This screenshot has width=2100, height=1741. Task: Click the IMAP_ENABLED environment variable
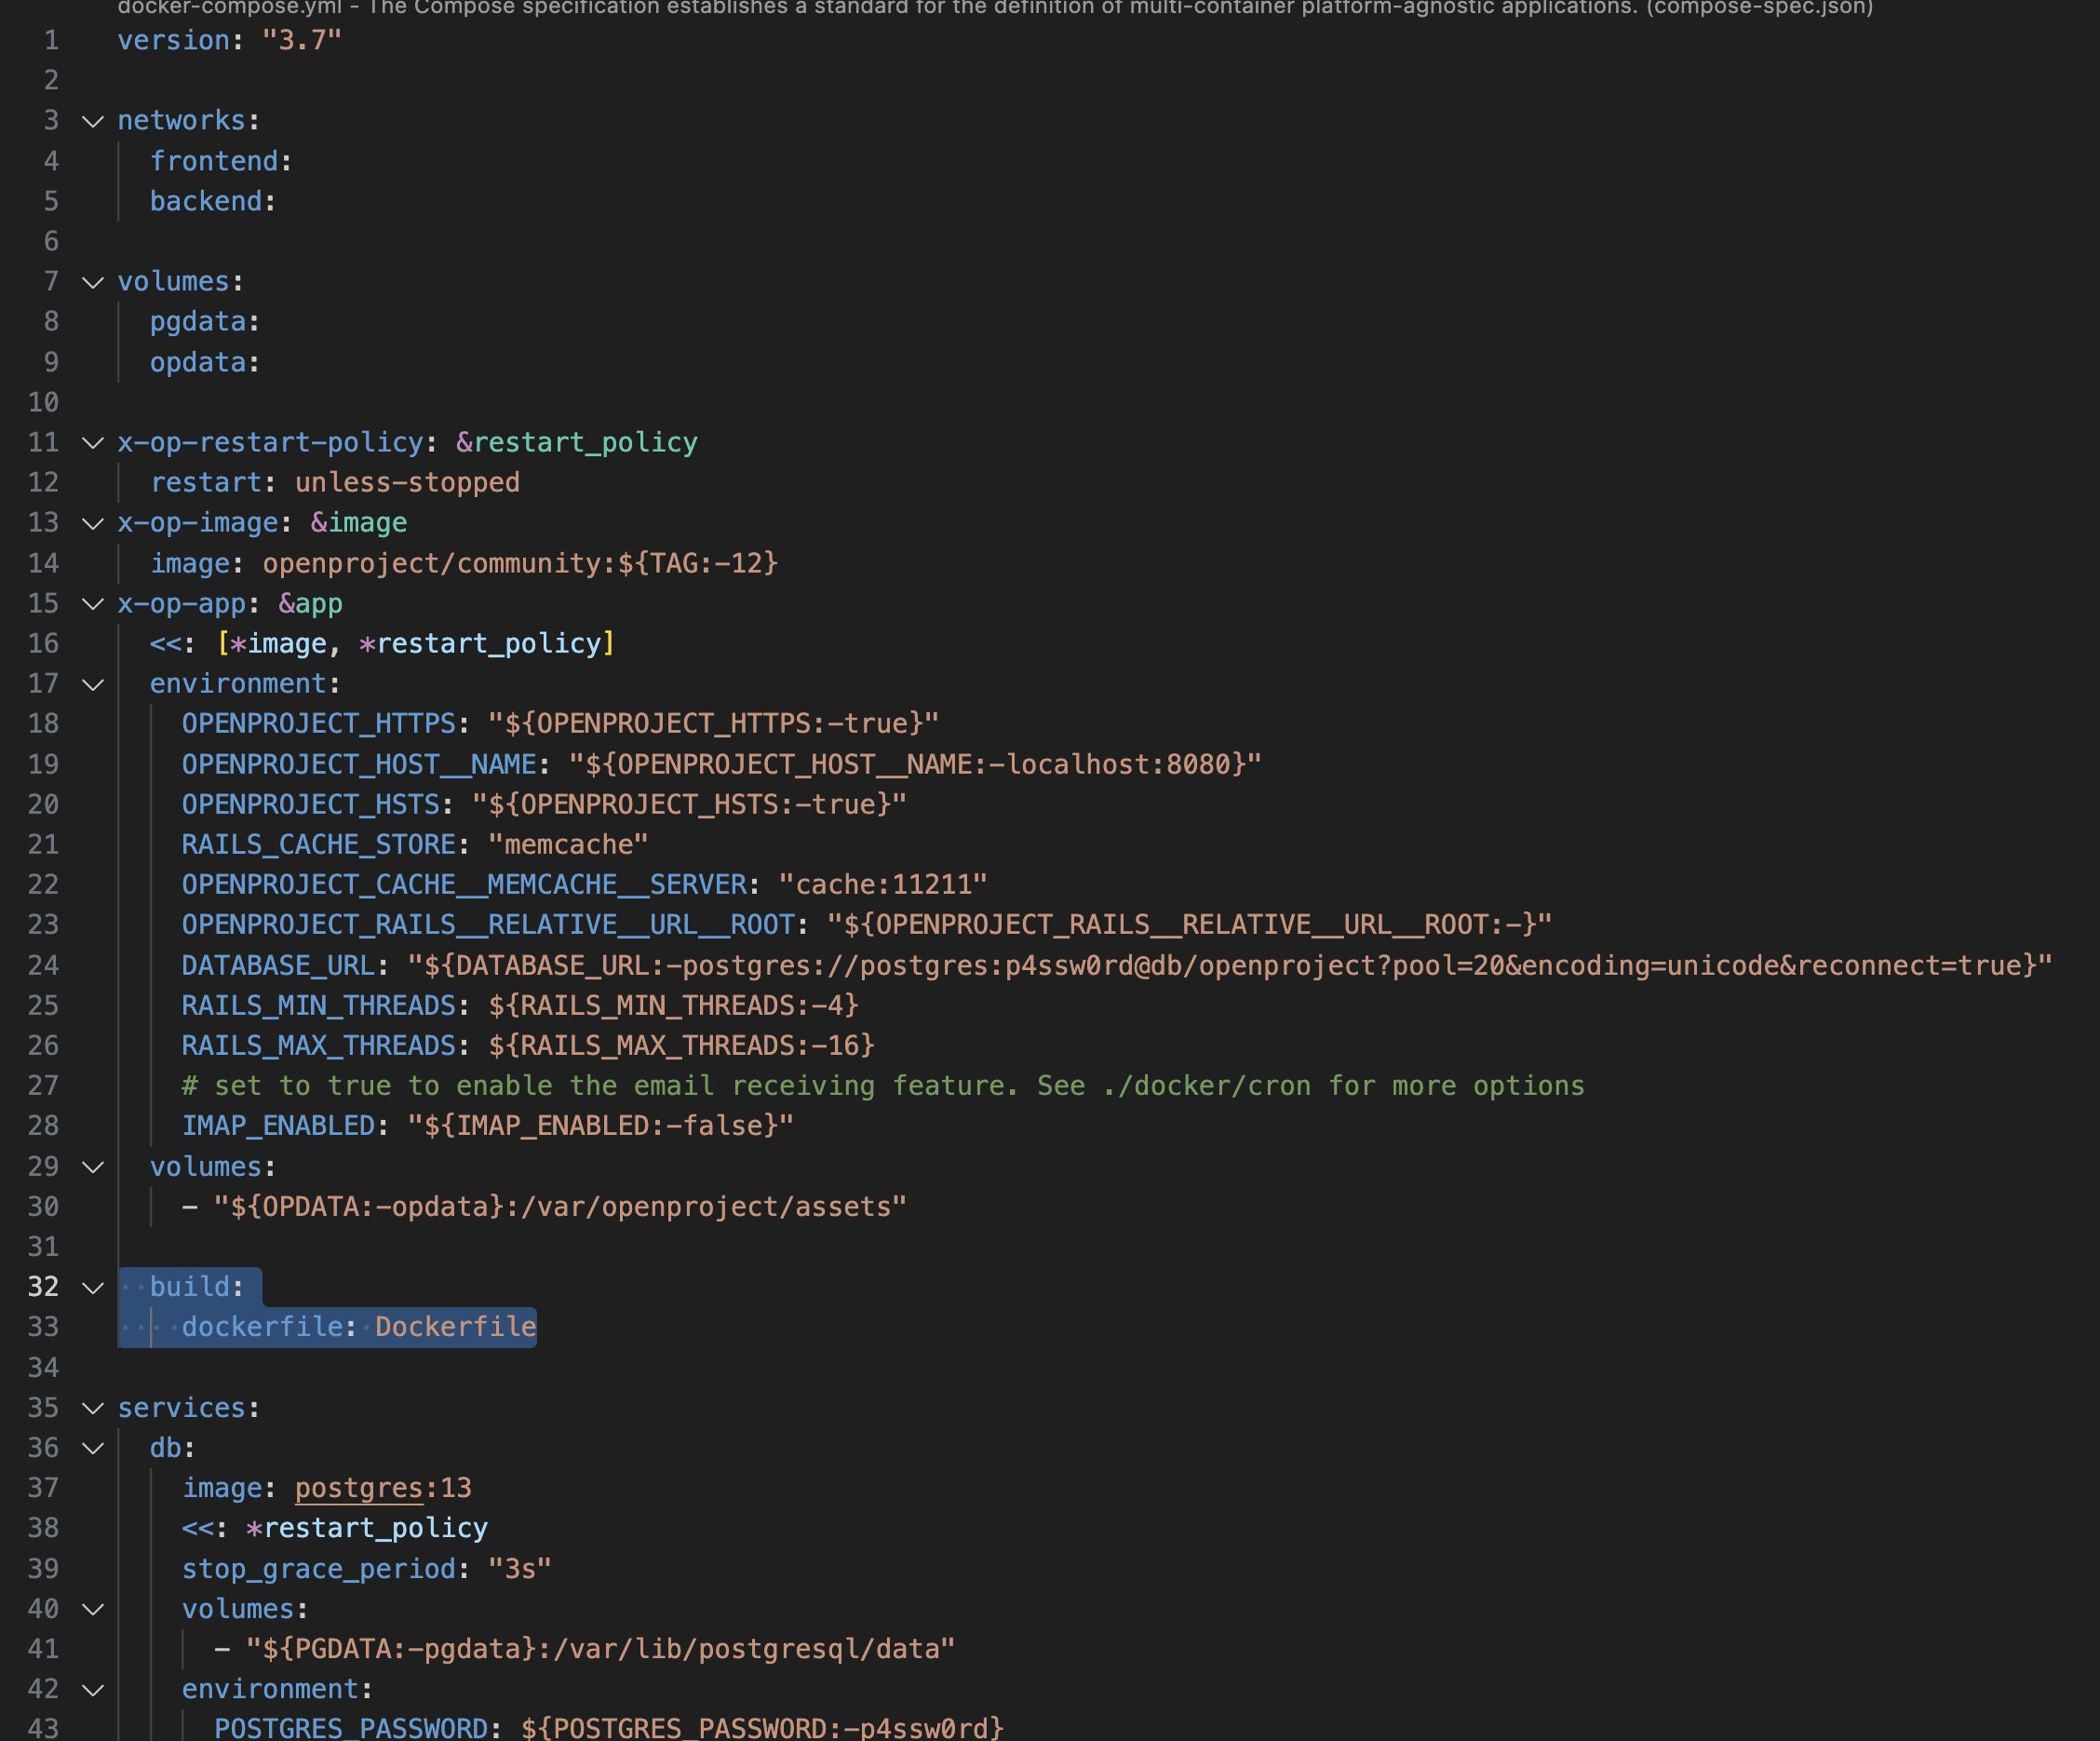click(281, 1125)
